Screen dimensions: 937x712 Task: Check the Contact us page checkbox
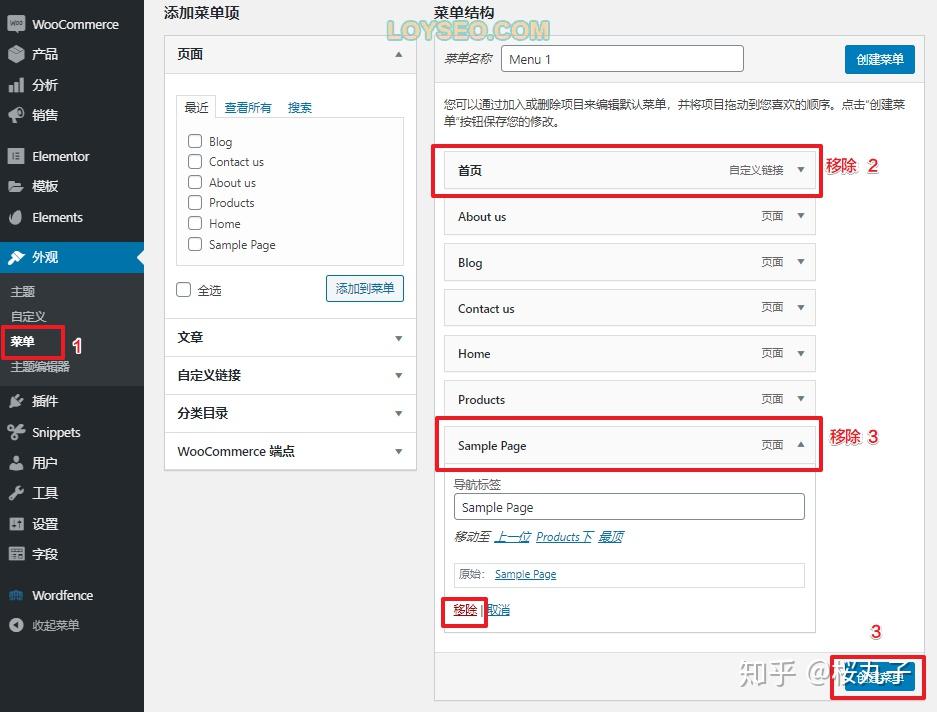pyautogui.click(x=195, y=161)
